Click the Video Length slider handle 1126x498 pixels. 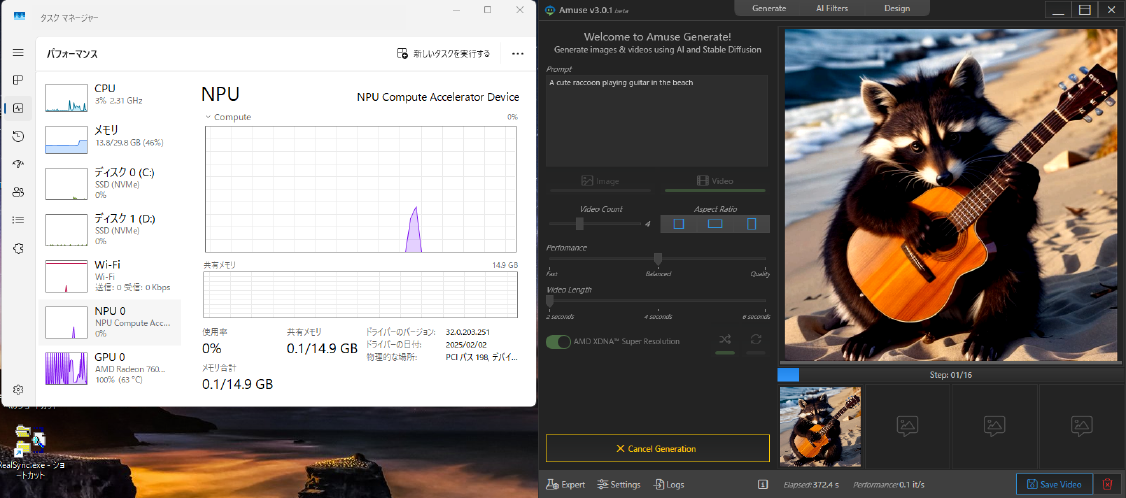click(549, 301)
